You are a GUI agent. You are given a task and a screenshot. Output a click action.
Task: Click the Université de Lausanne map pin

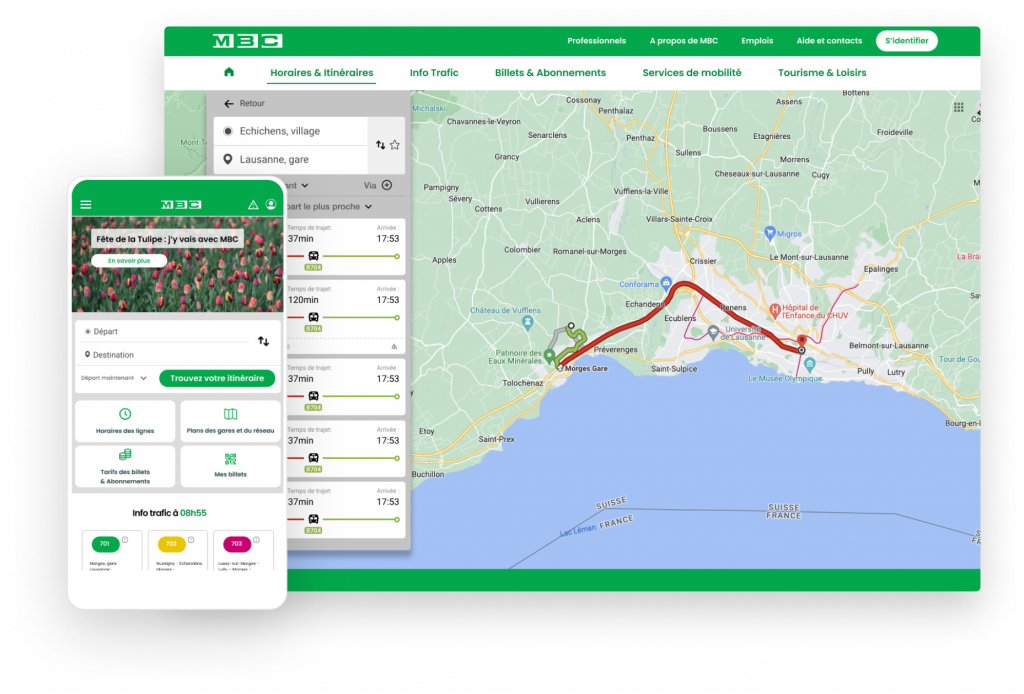tap(713, 333)
